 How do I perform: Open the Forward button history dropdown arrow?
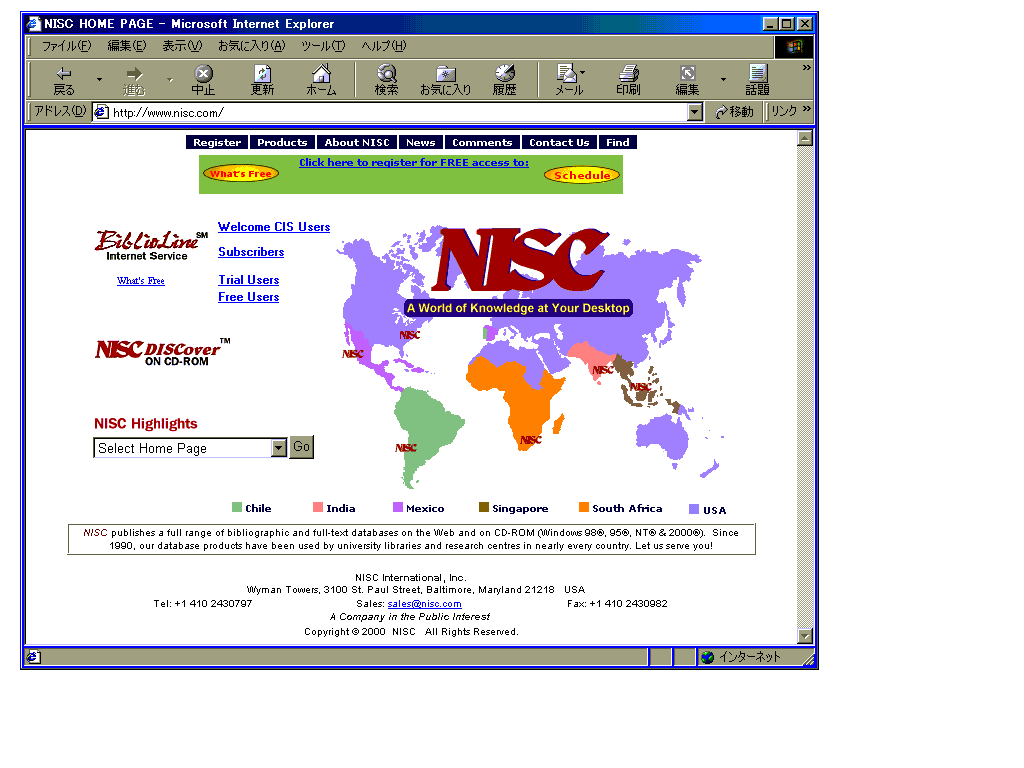(170, 80)
